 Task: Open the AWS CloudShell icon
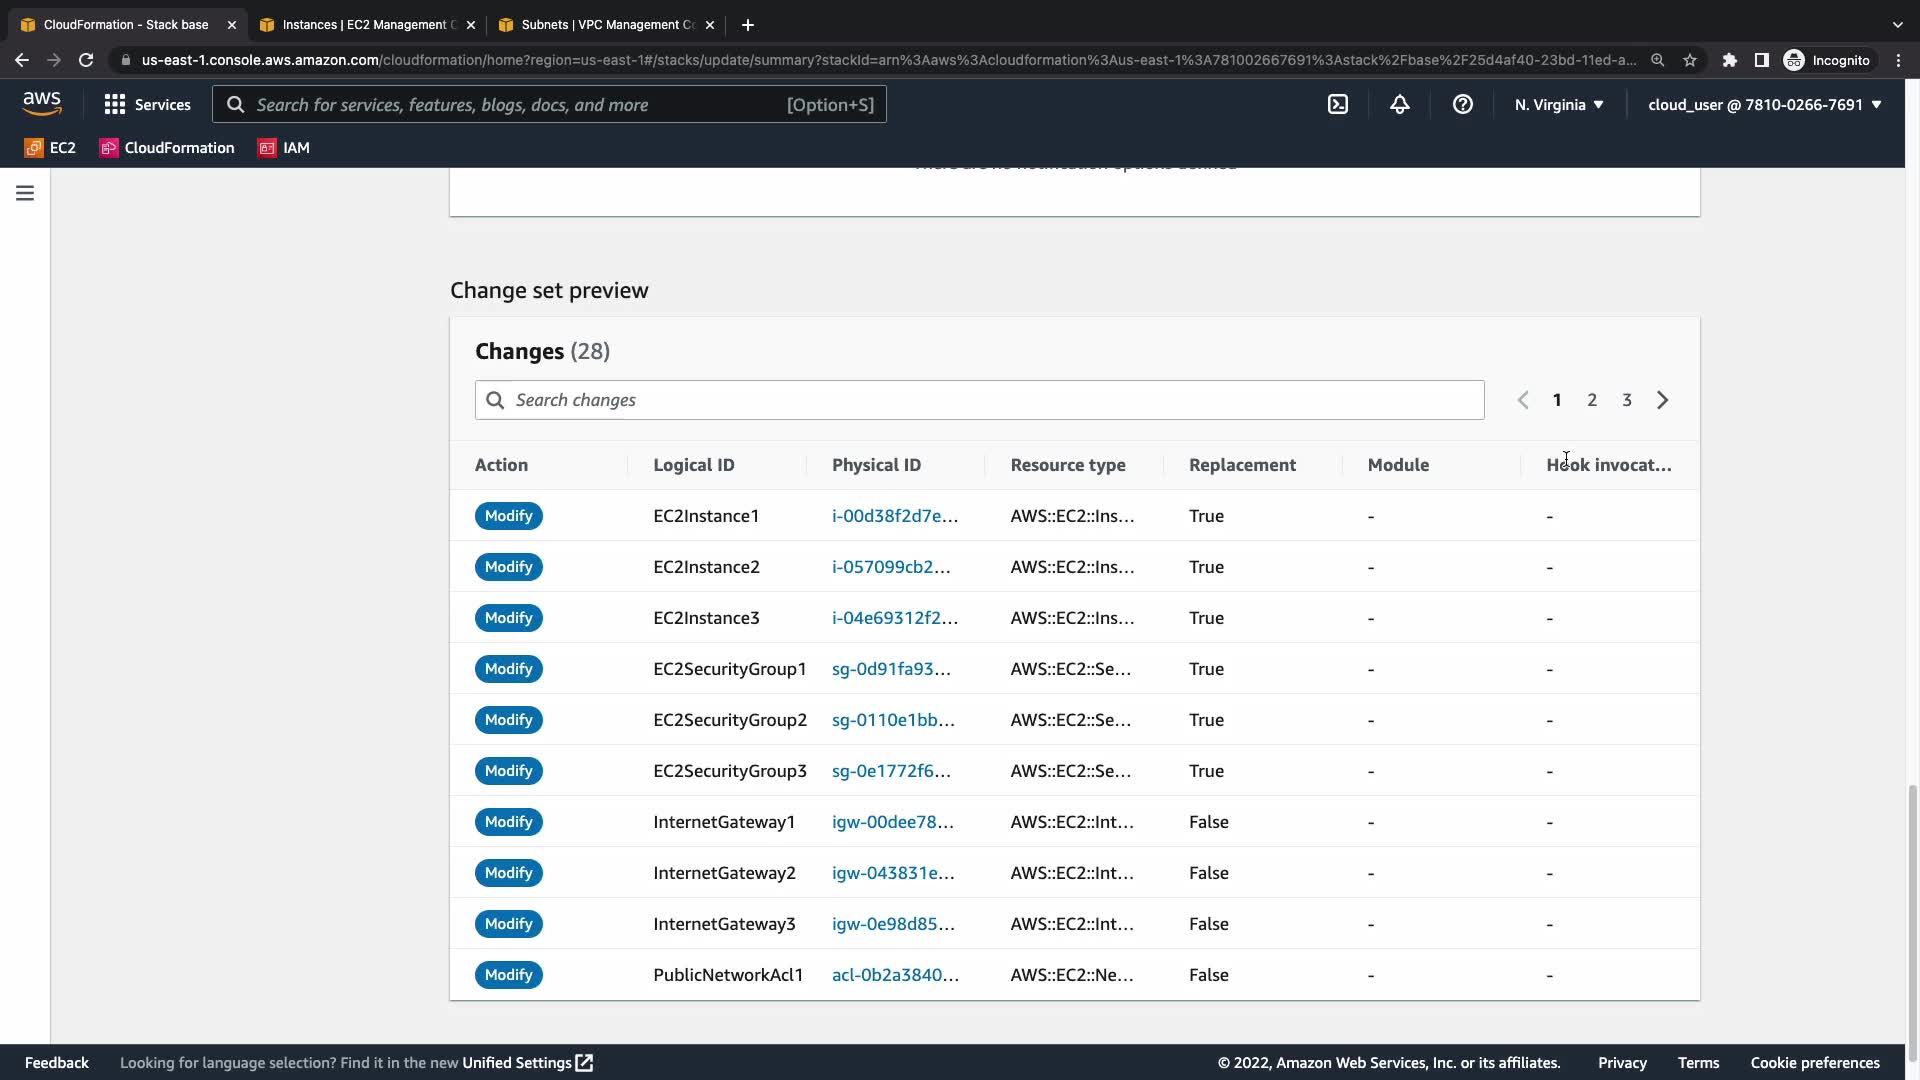[x=1338, y=104]
